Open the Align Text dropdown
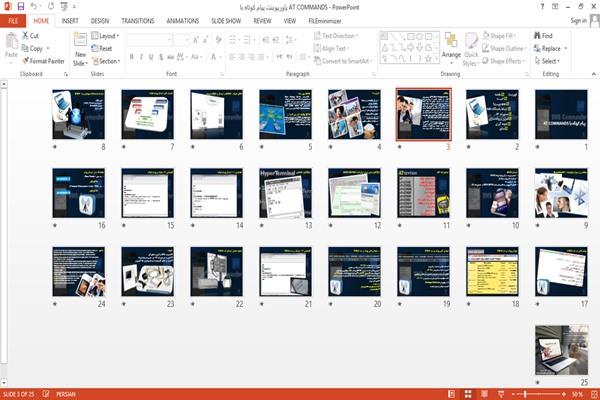Image resolution: width=600 pixels, height=400 pixels. pyautogui.click(x=331, y=48)
